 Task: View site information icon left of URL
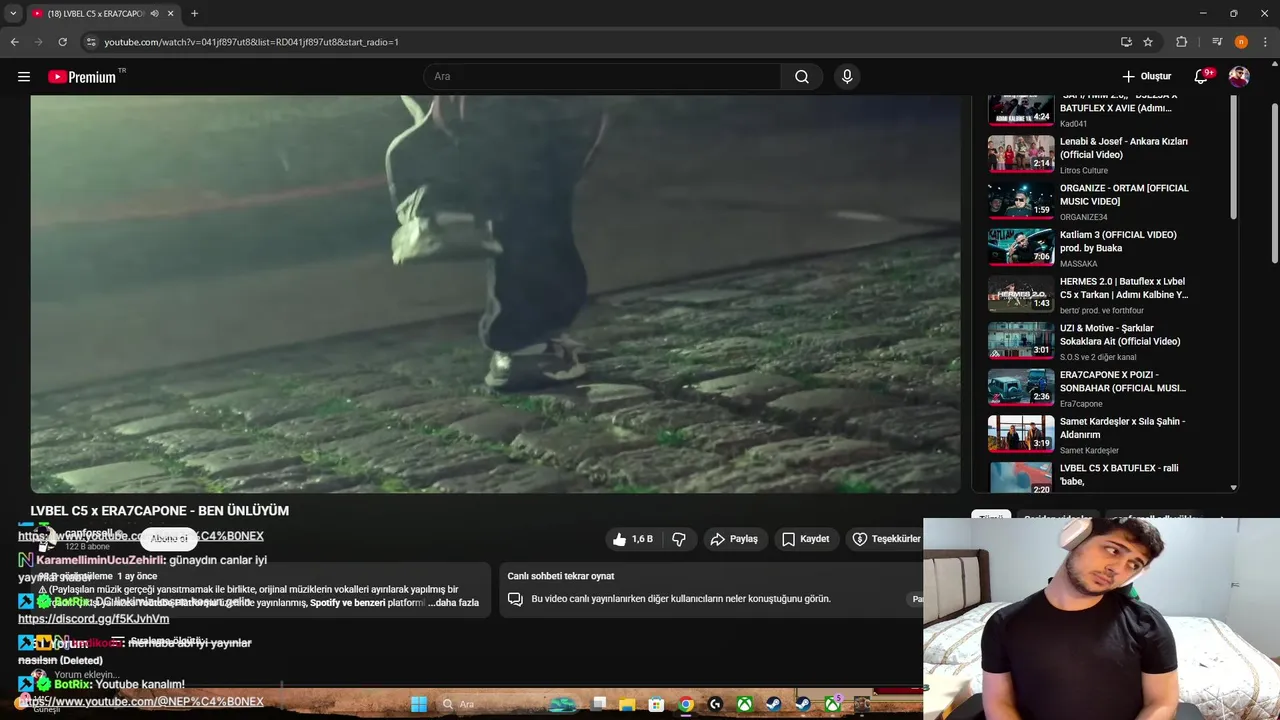(x=91, y=42)
